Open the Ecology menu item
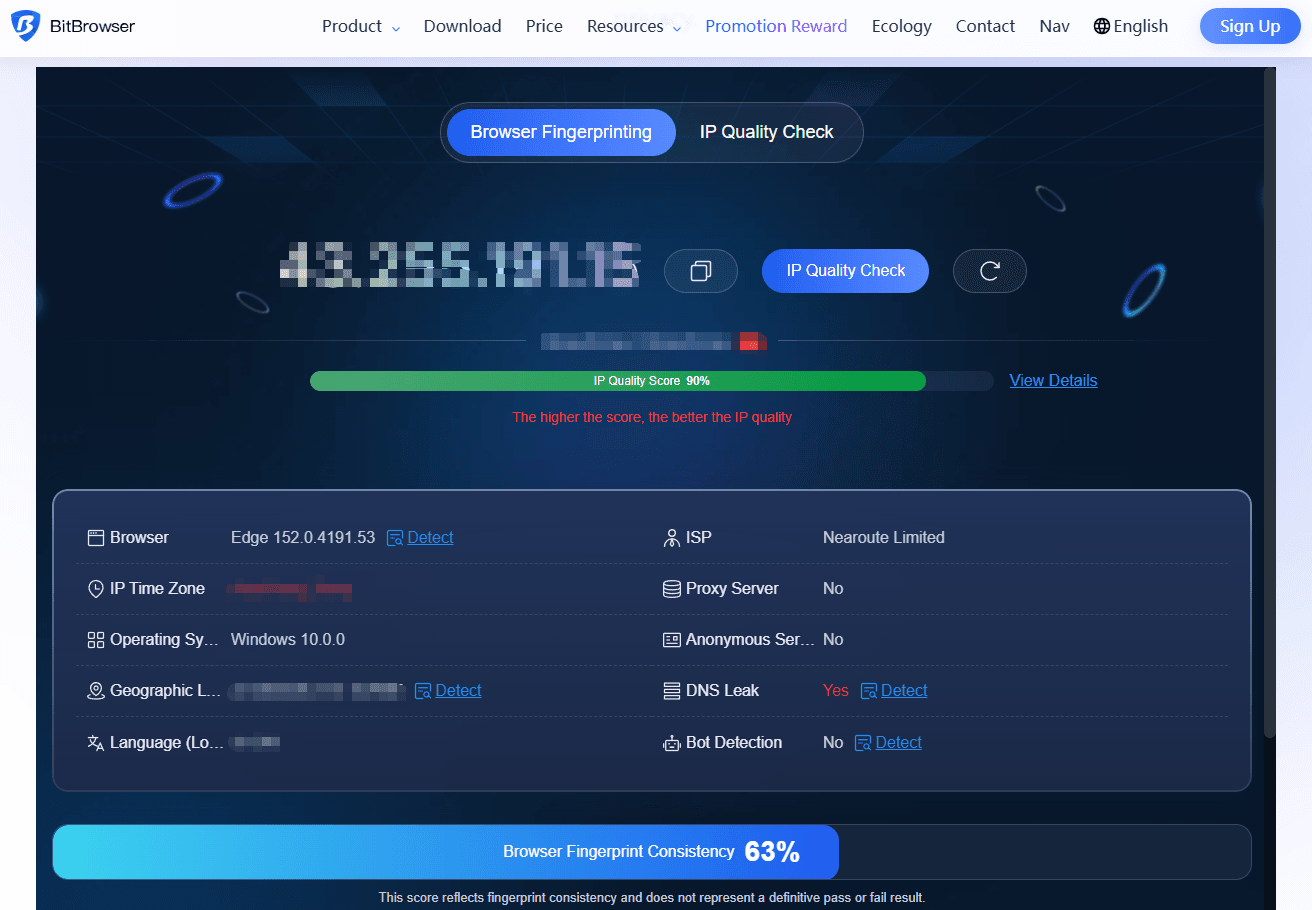This screenshot has height=910, width=1312. [901, 26]
